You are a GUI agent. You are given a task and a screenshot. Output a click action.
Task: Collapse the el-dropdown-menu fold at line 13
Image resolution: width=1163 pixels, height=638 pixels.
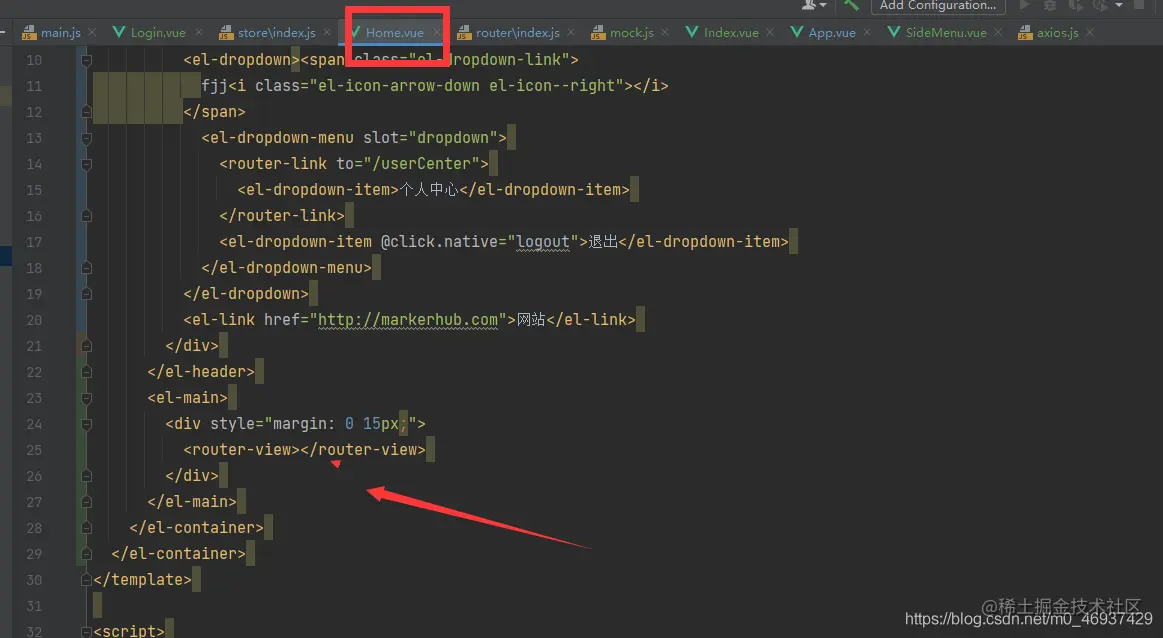click(86, 138)
